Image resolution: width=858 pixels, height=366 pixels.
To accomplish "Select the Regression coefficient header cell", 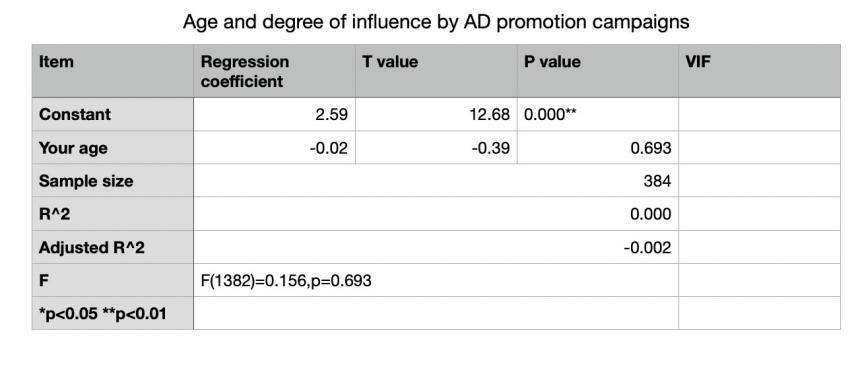I will 274,71.
